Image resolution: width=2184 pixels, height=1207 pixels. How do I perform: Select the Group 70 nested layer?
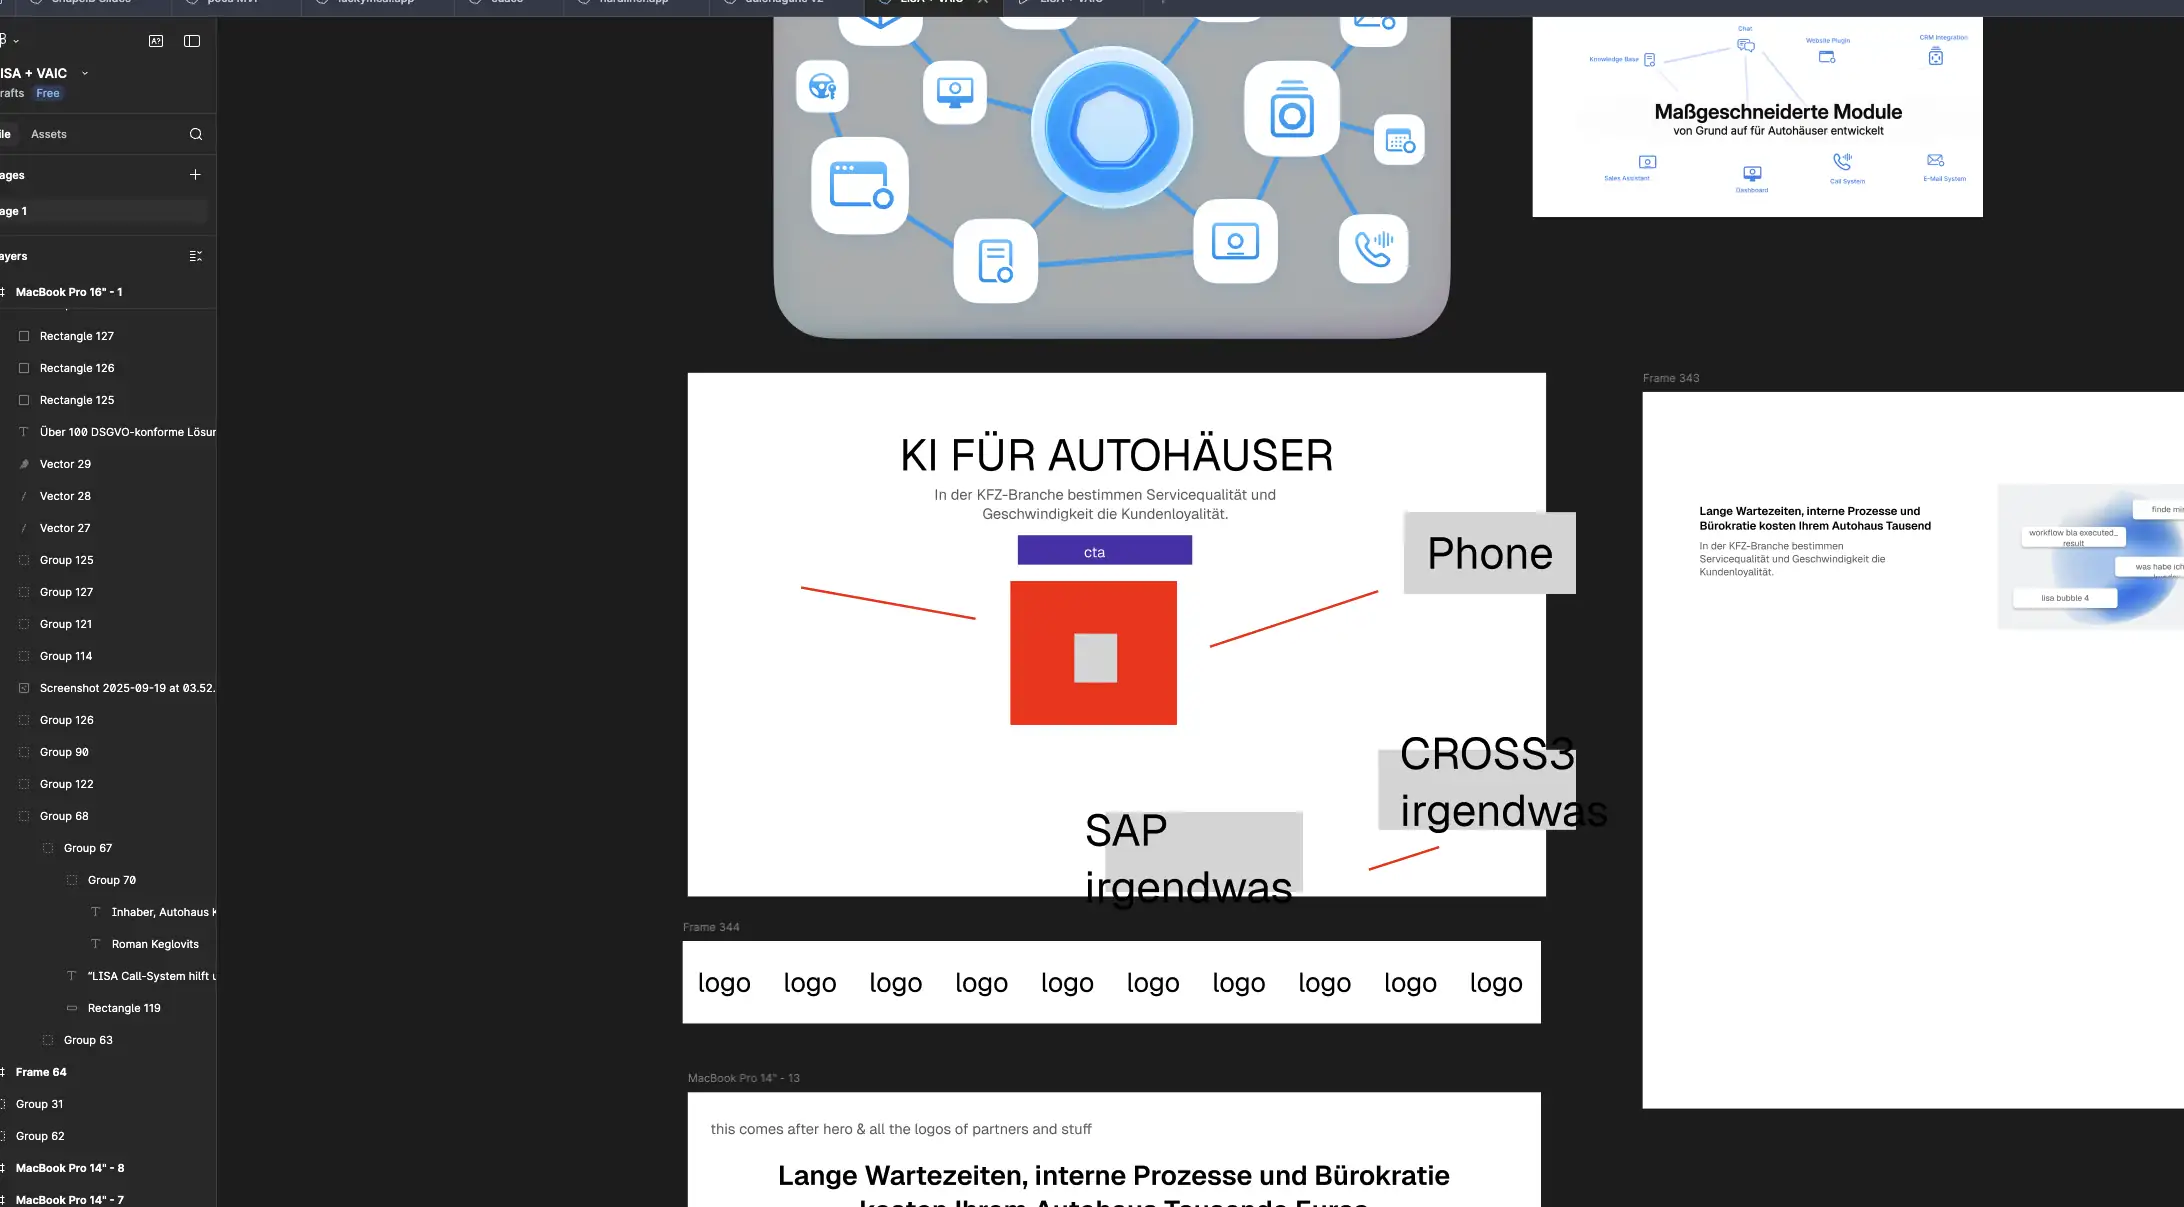click(111, 880)
